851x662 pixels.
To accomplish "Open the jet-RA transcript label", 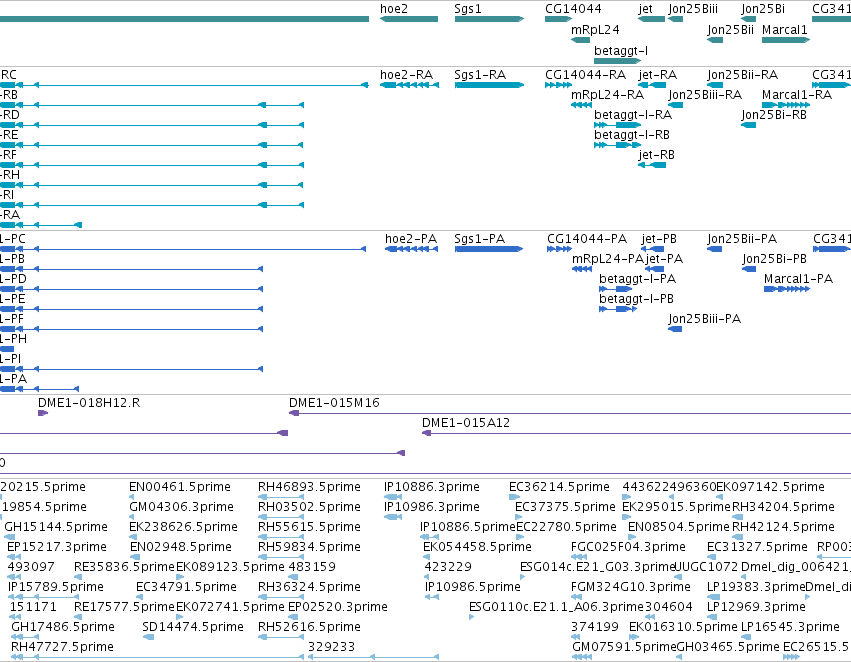I will point(658,75).
